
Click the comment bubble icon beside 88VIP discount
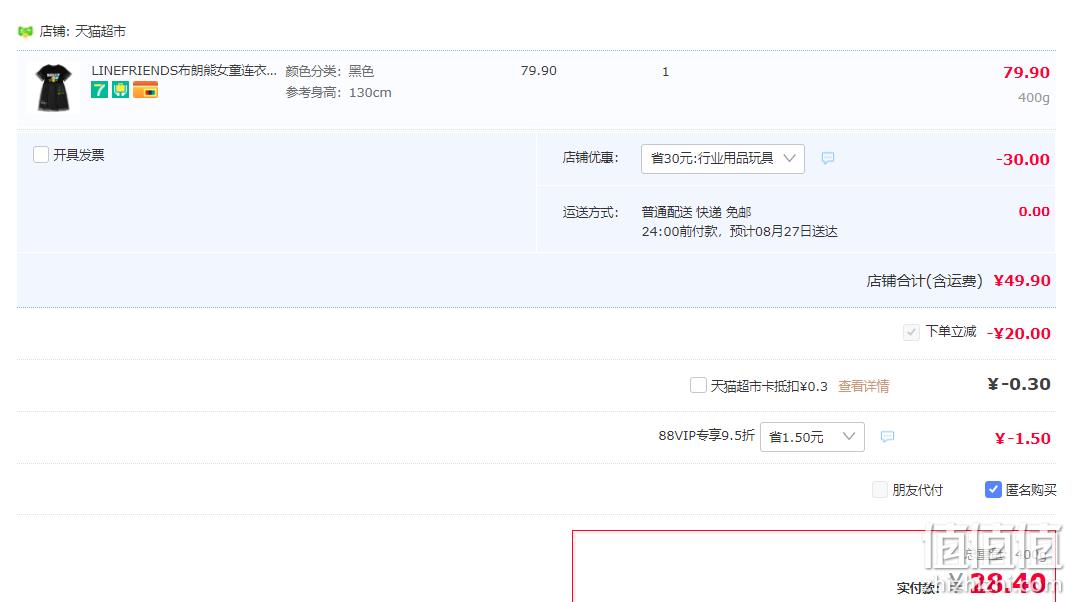887,437
